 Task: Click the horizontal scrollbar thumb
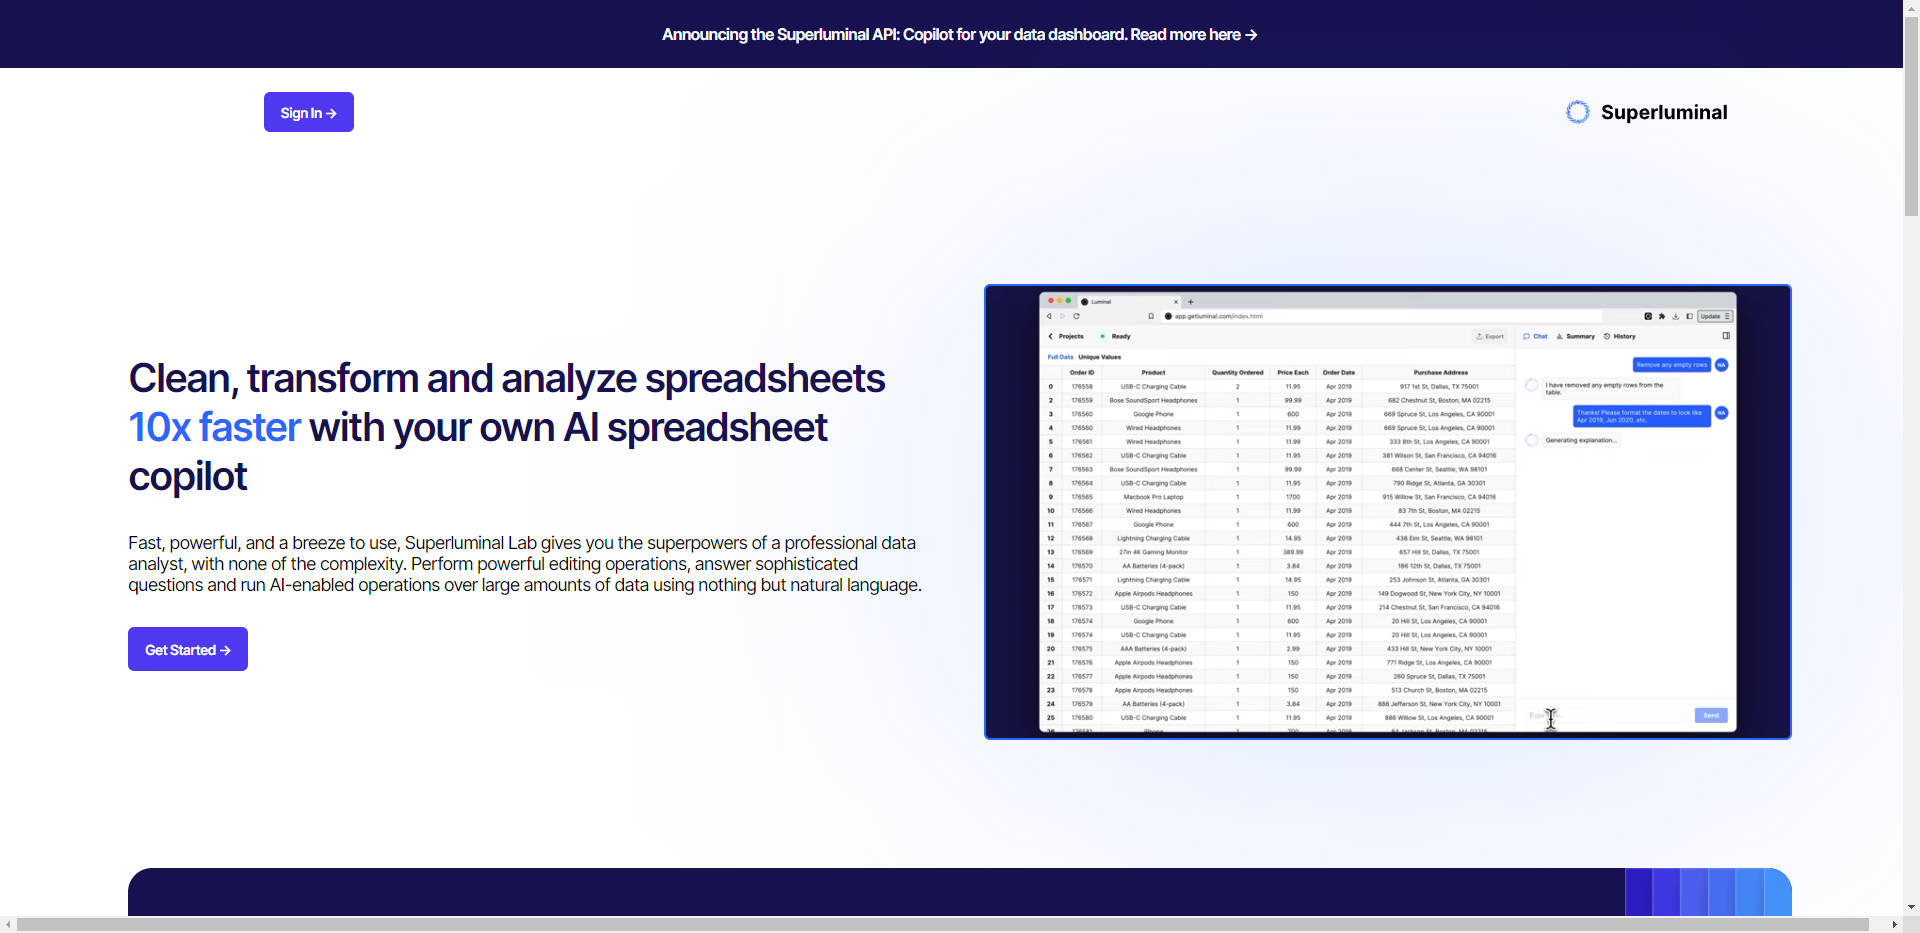coord(943,924)
